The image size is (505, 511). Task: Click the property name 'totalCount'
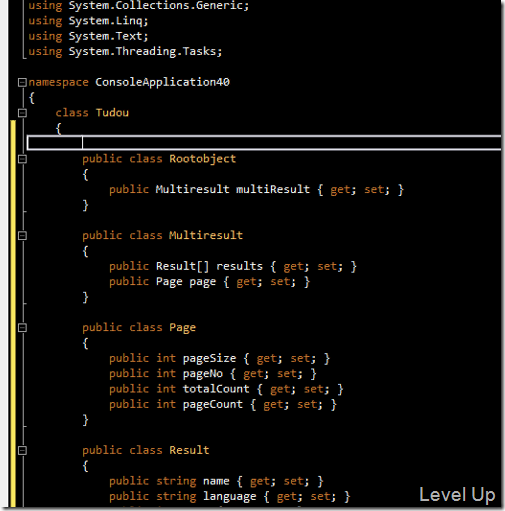point(216,389)
